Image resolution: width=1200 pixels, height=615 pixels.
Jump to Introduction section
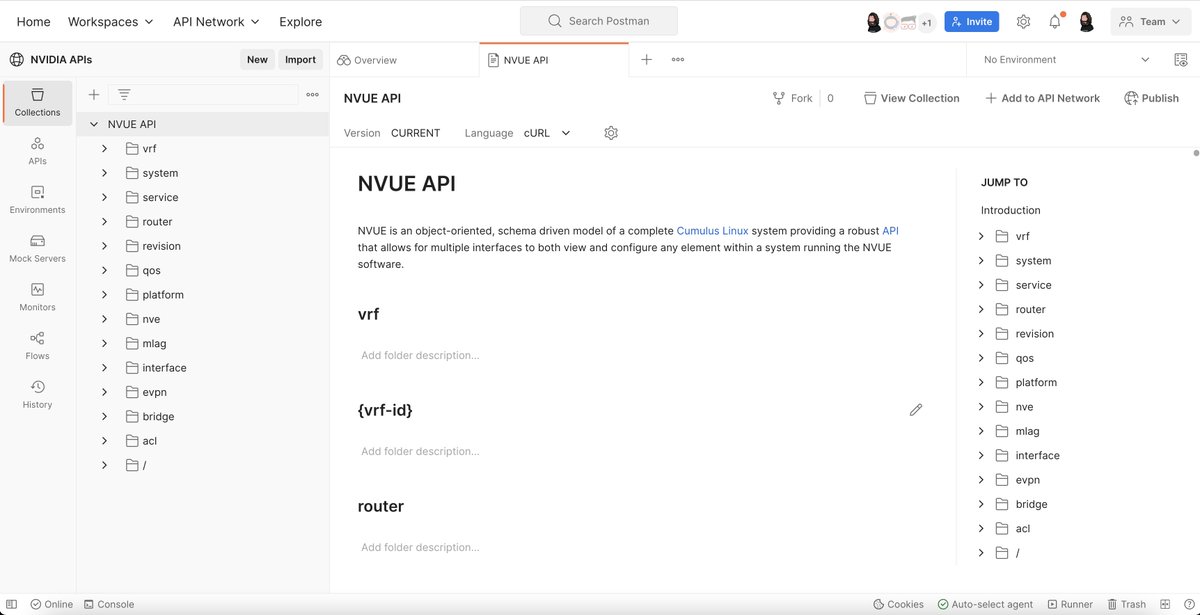(x=1011, y=210)
